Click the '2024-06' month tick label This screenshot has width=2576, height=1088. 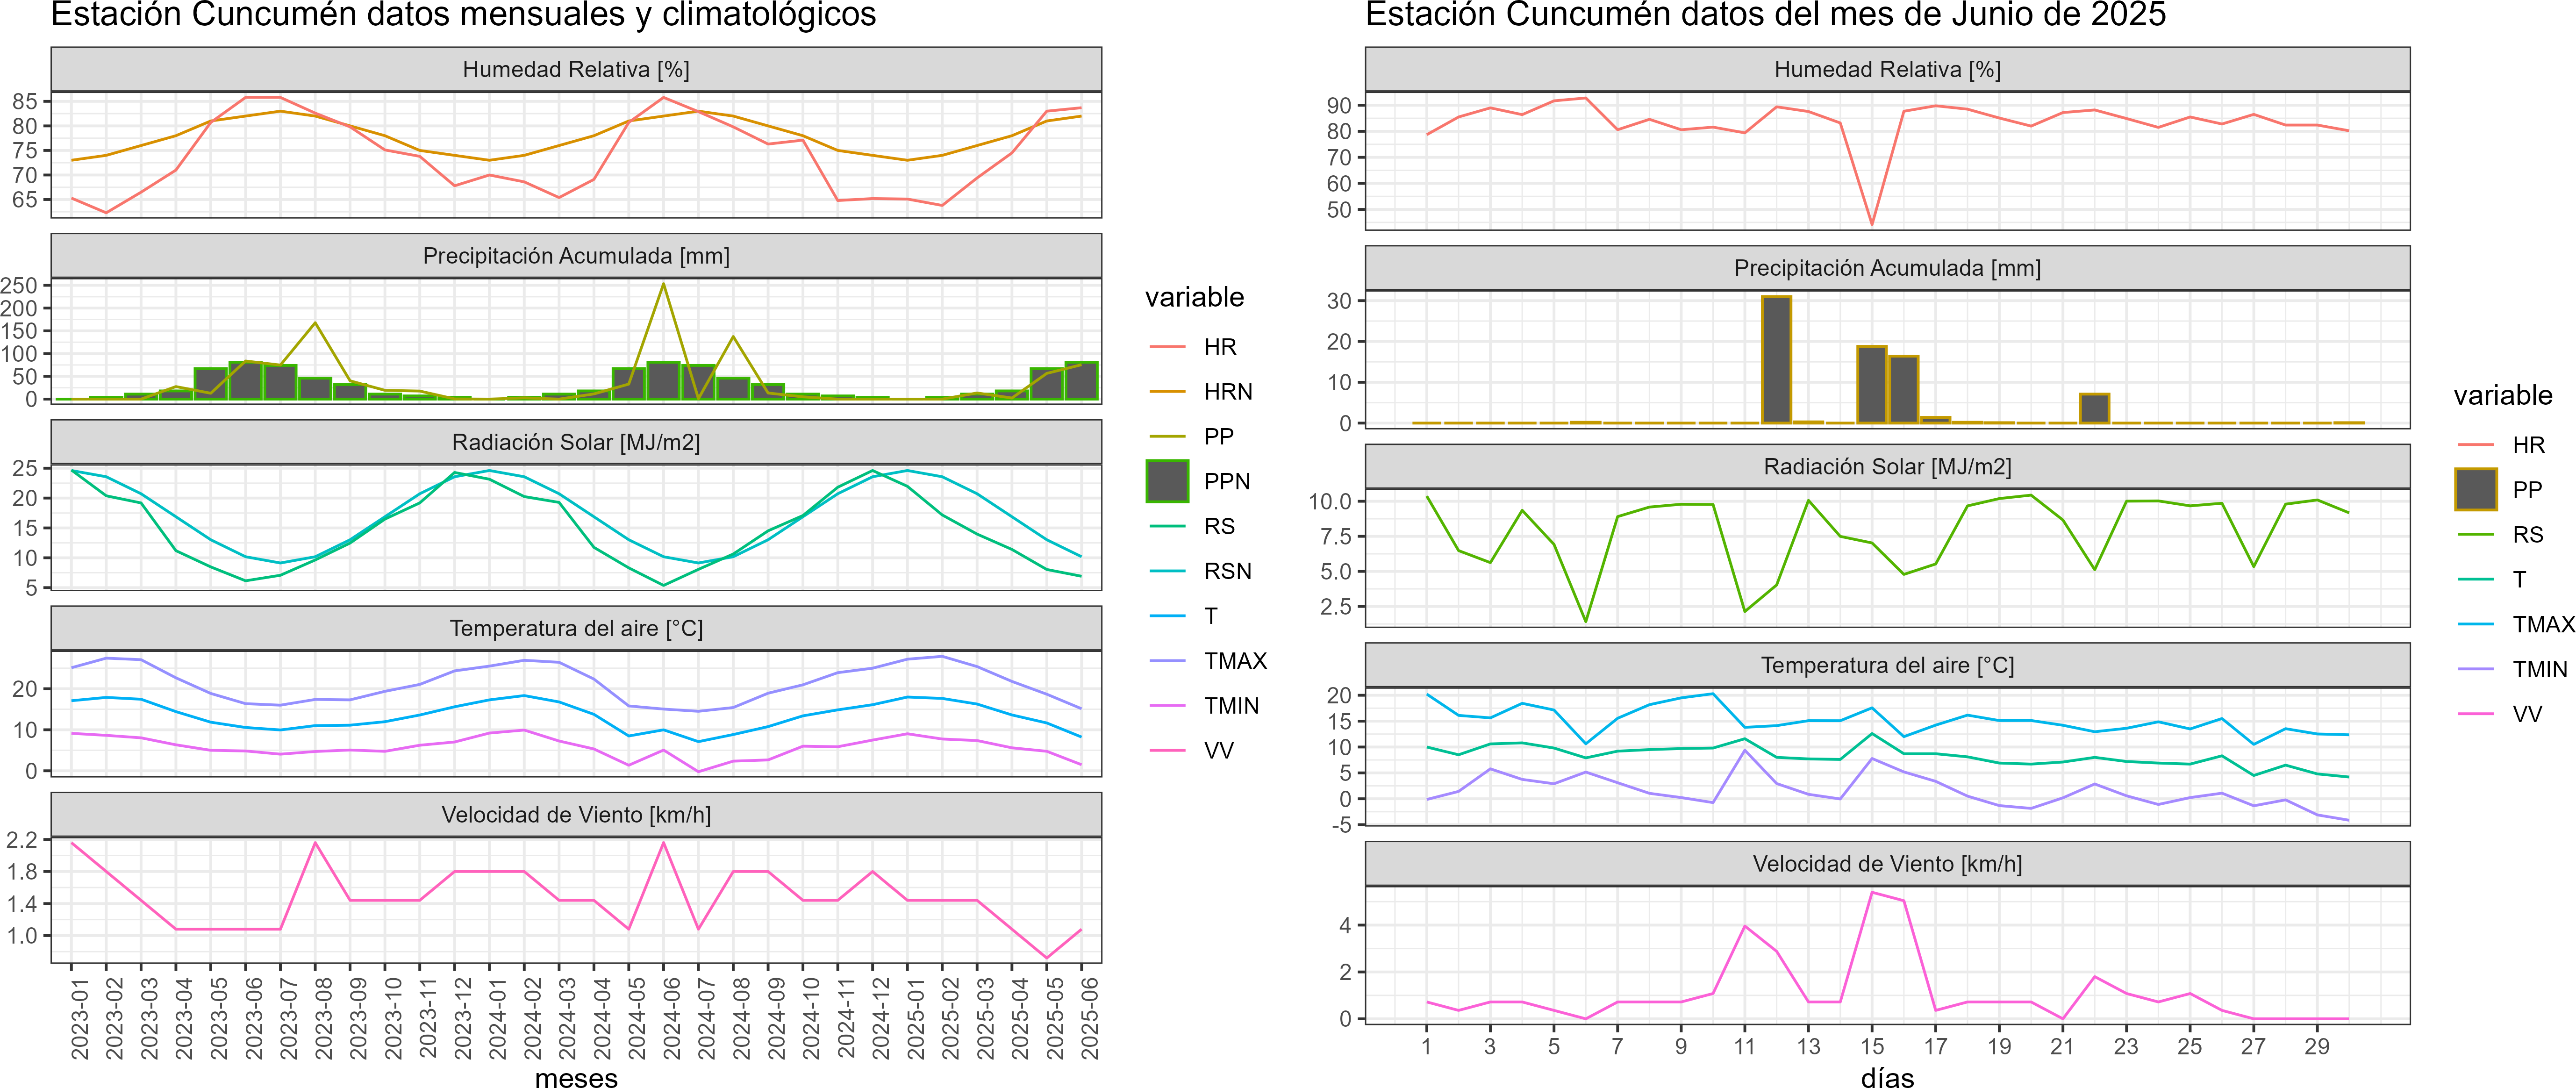coord(671,1018)
